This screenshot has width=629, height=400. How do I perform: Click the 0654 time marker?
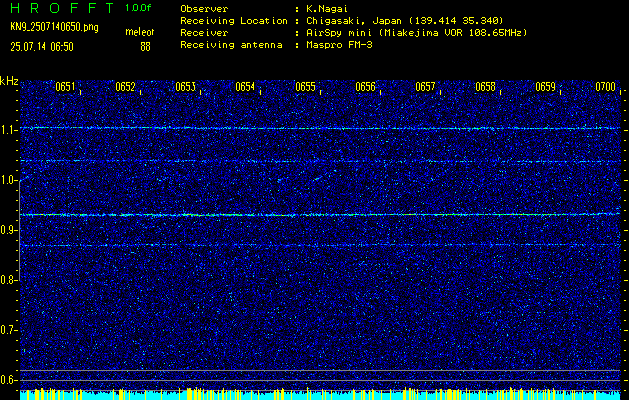(245, 87)
